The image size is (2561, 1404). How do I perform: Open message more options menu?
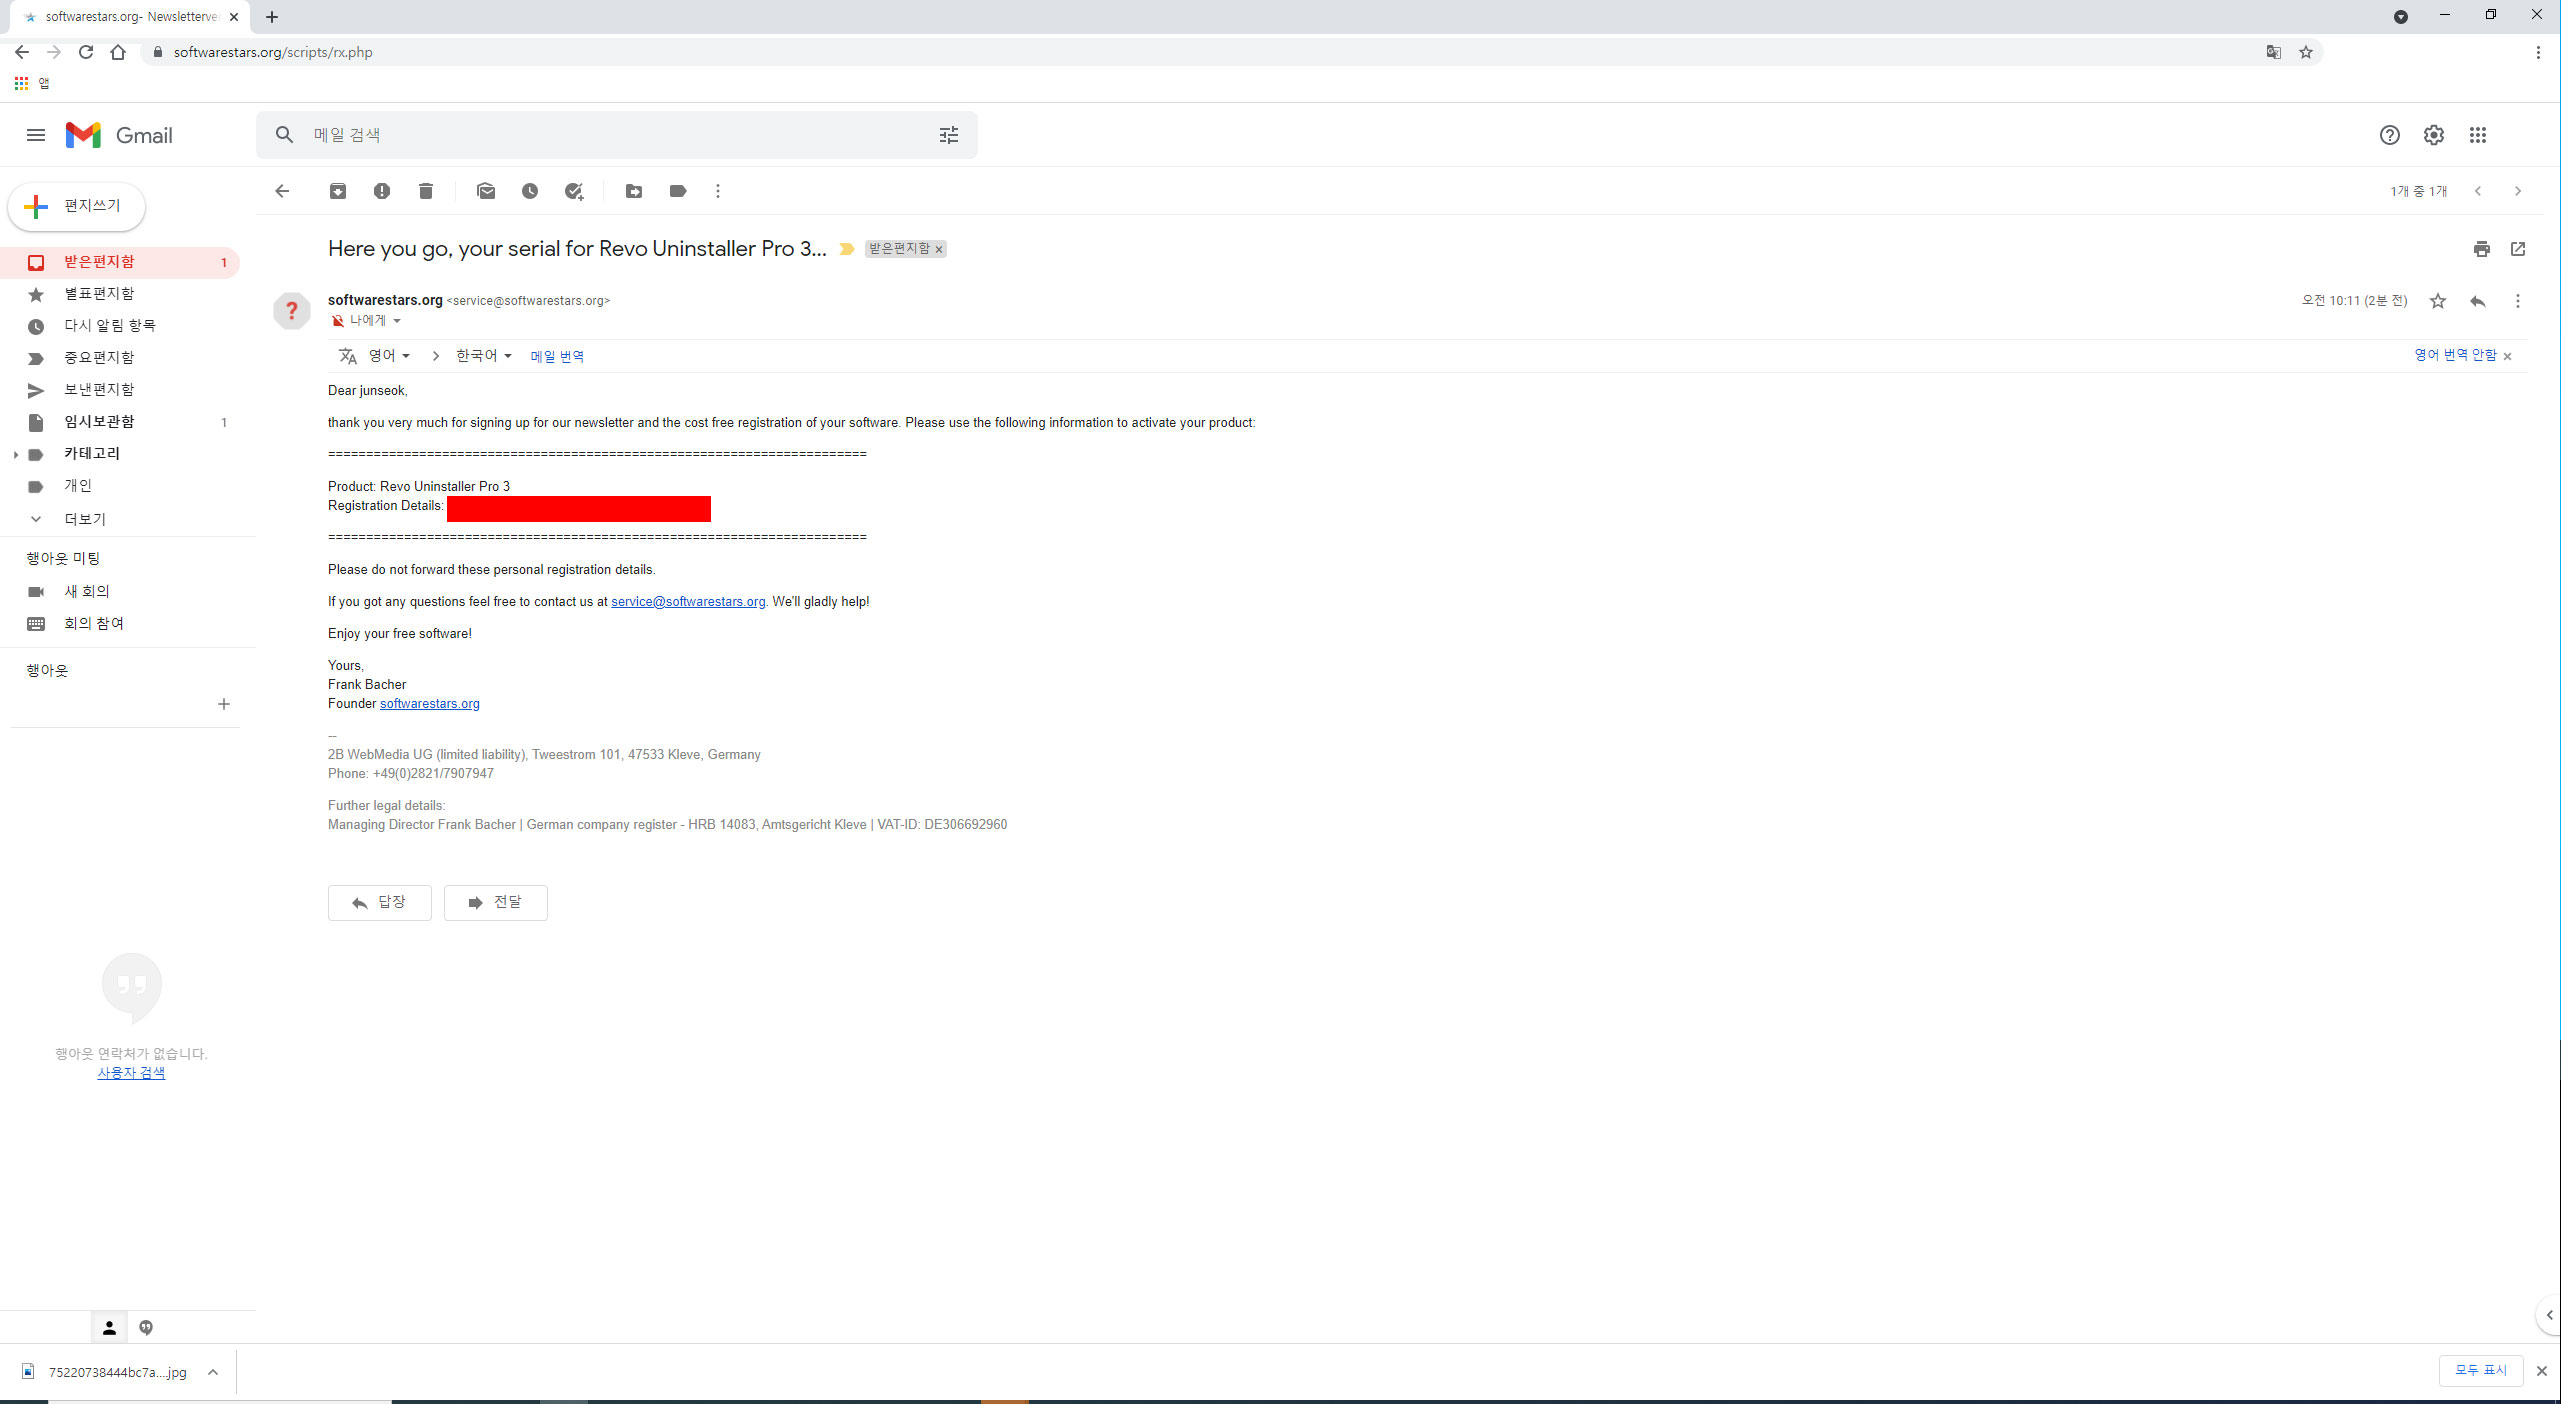(2518, 301)
